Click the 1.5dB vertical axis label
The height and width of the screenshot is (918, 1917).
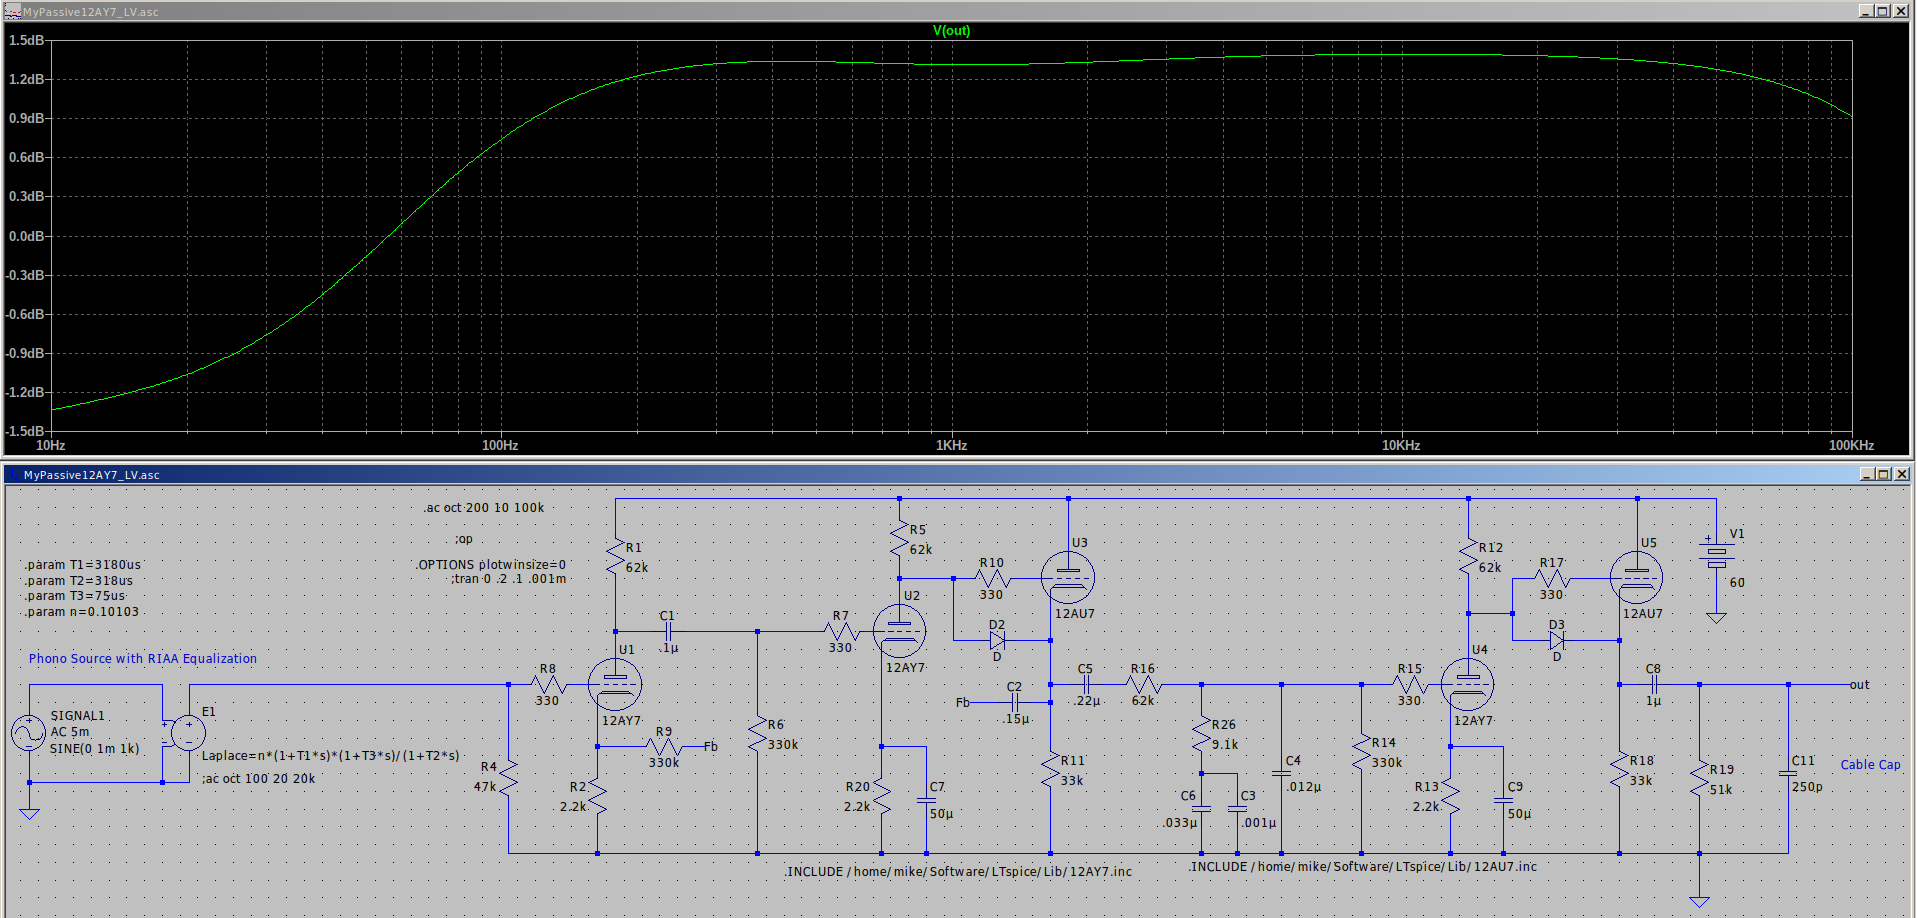coord(26,40)
